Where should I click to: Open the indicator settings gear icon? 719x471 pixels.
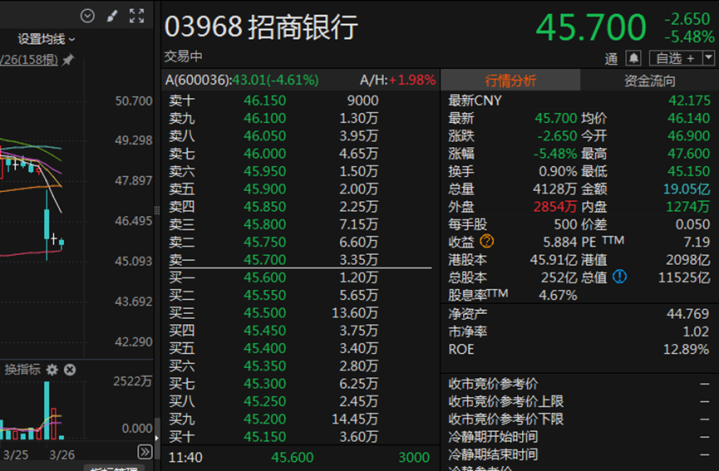[52, 370]
